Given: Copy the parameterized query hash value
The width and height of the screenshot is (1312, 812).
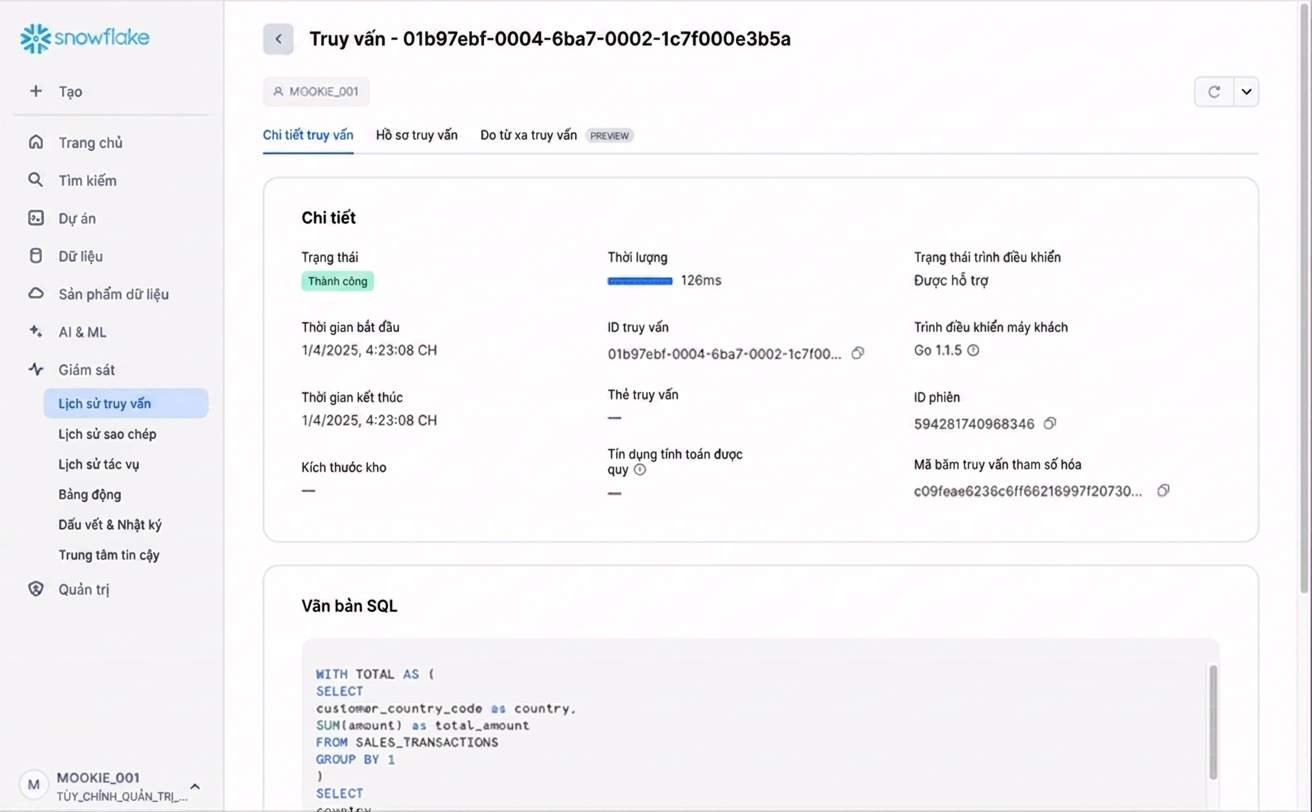Looking at the screenshot, I should 1163,491.
